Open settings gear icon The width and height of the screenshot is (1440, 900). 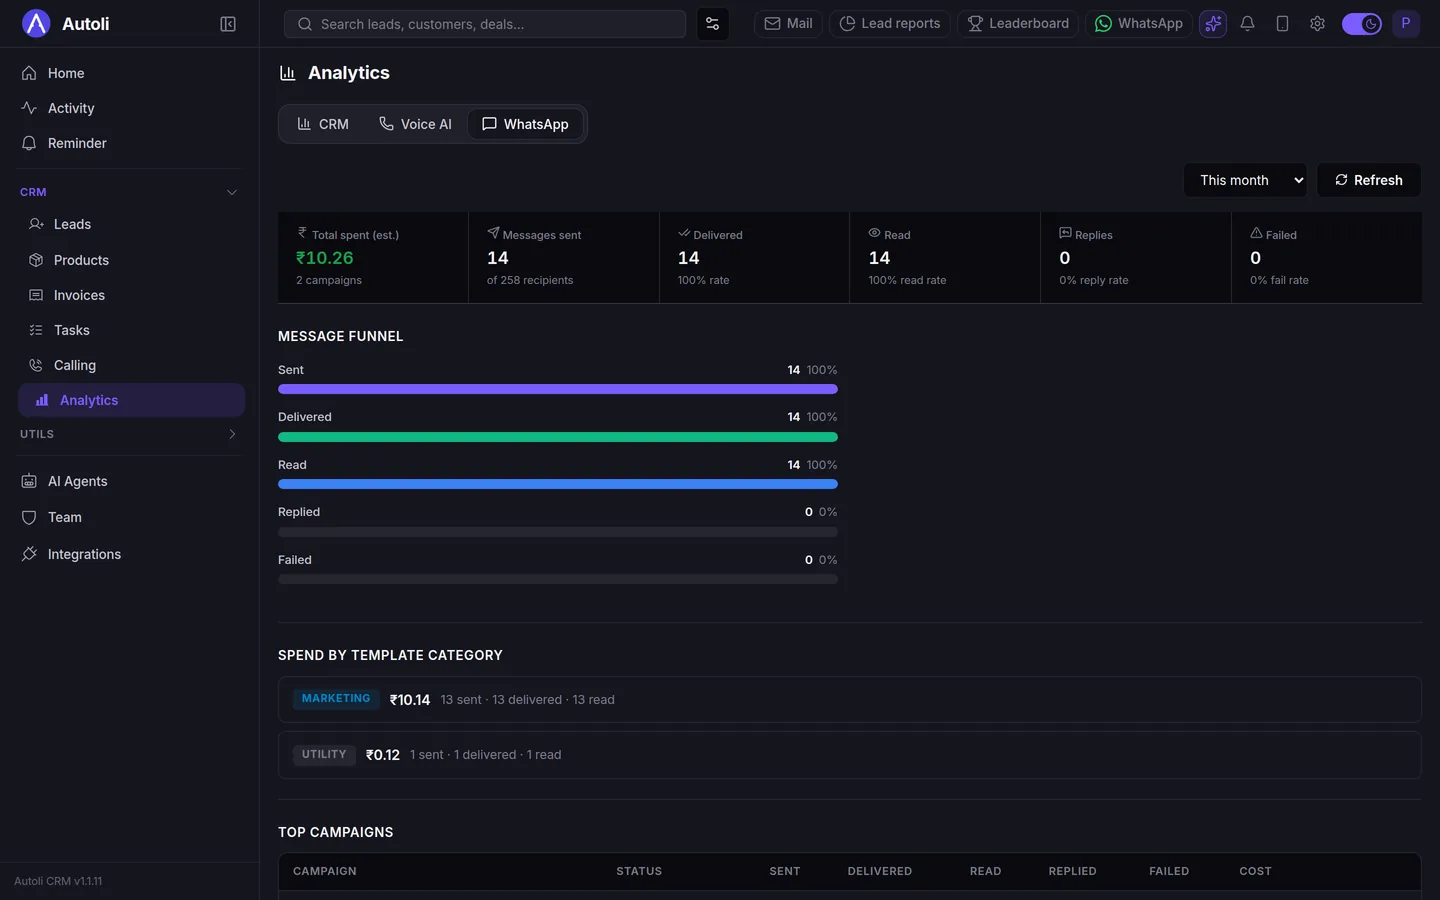pyautogui.click(x=1317, y=24)
